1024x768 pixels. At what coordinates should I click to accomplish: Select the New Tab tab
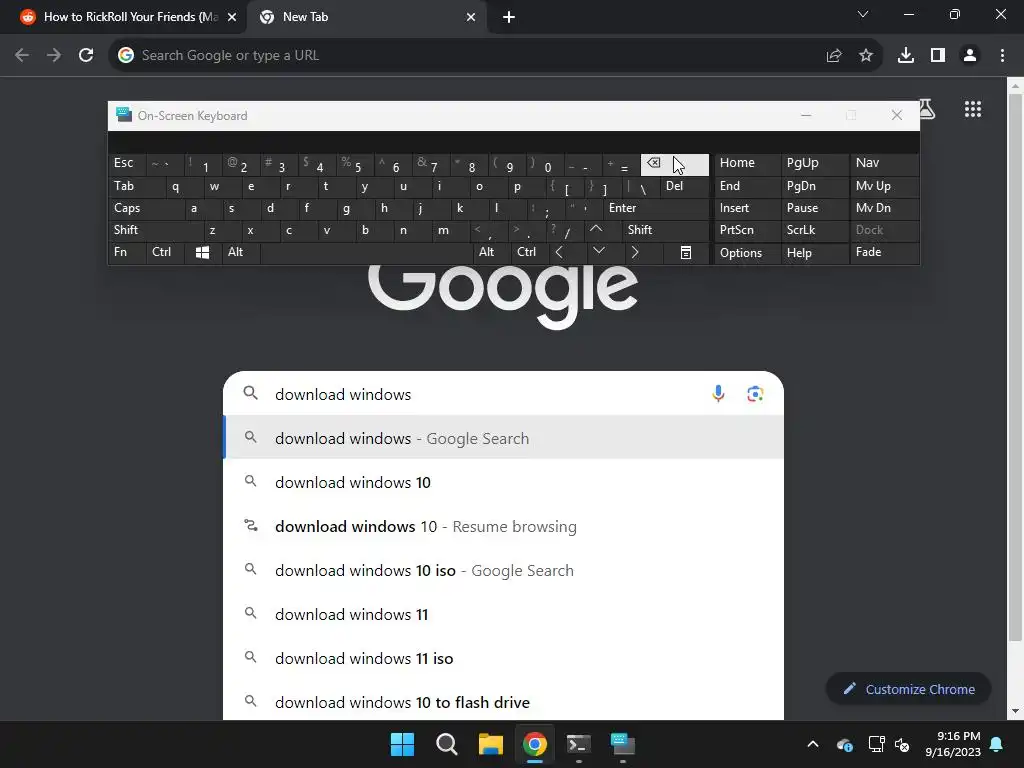(366, 17)
